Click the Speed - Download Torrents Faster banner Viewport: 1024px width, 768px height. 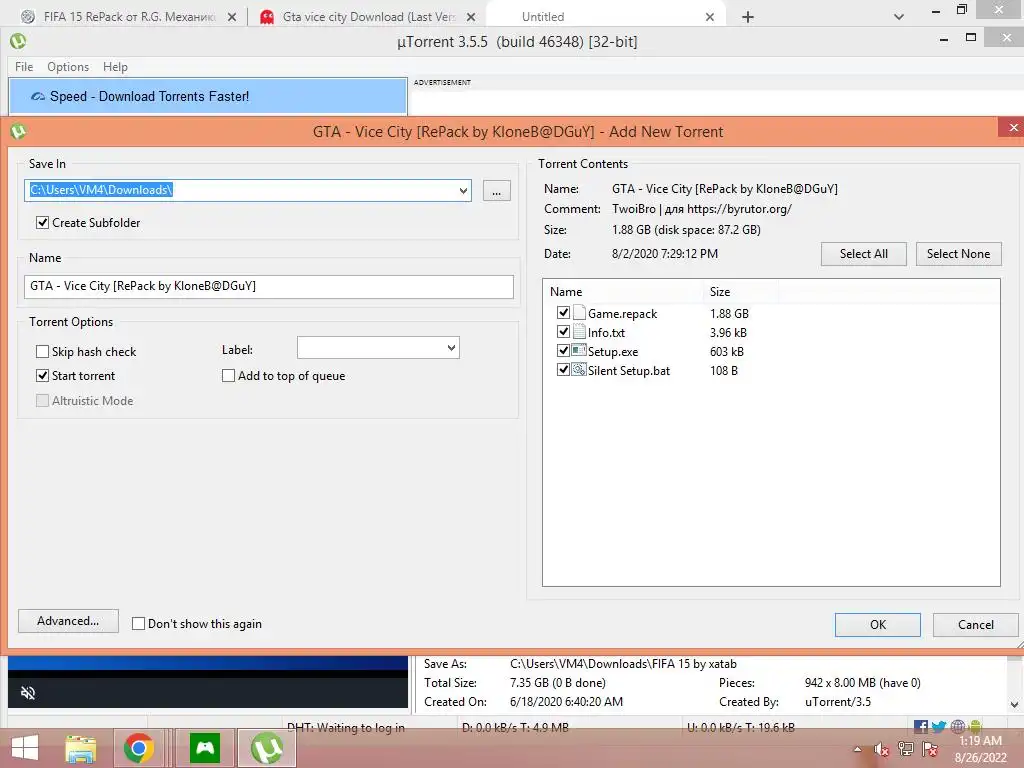point(208,96)
